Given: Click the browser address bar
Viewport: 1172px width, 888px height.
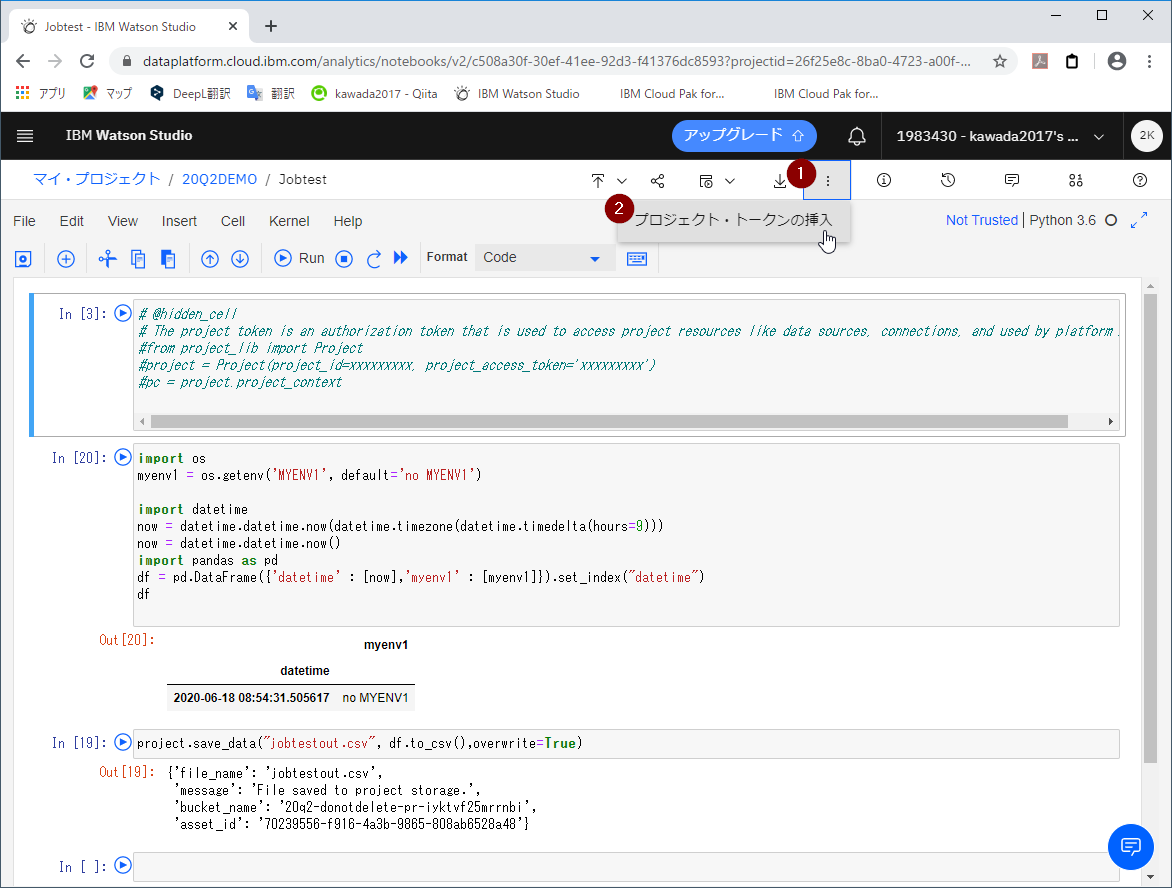Looking at the screenshot, I should point(557,61).
